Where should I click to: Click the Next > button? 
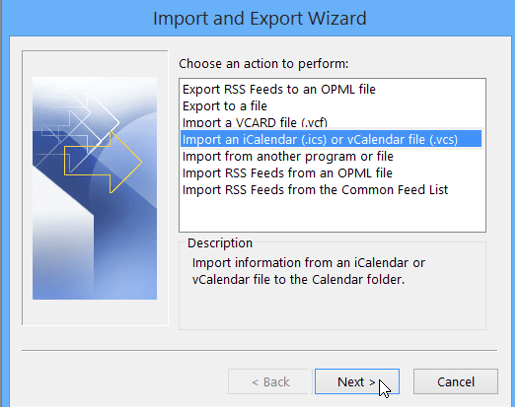click(x=357, y=381)
